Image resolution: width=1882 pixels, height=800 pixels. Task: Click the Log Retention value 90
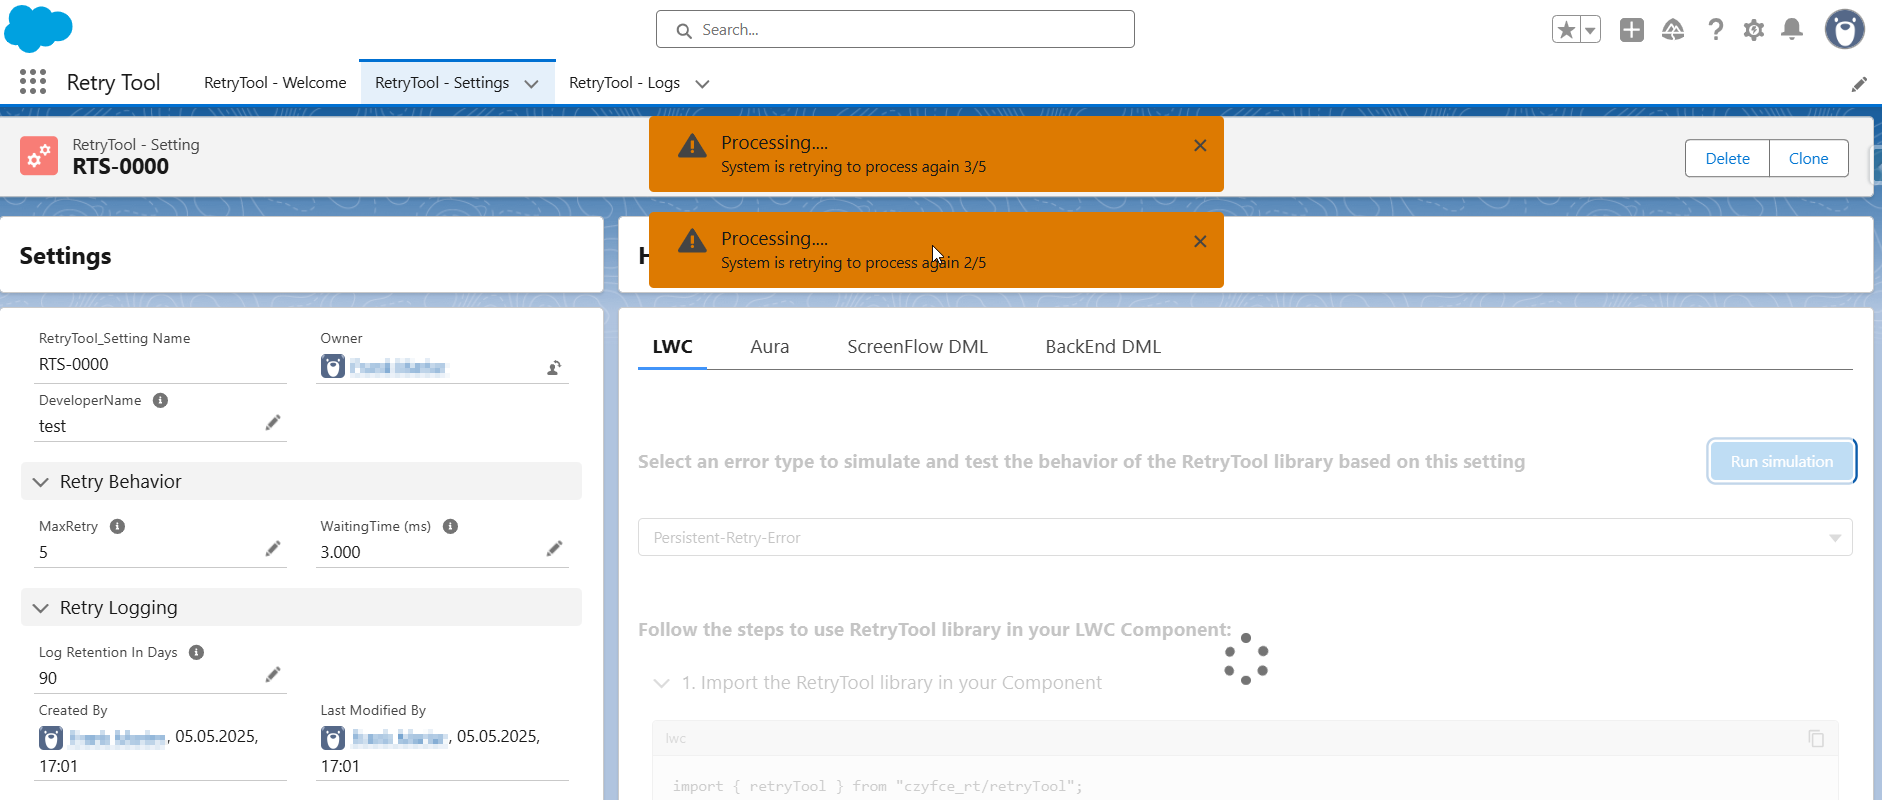[48, 678]
